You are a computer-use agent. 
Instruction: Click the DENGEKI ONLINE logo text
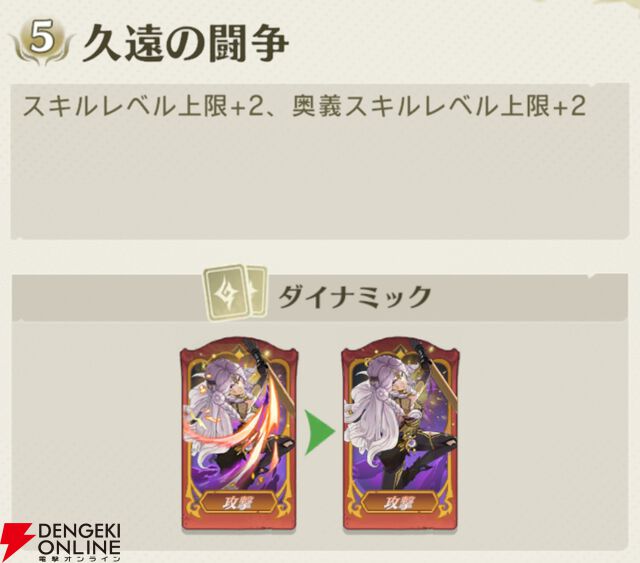80,539
